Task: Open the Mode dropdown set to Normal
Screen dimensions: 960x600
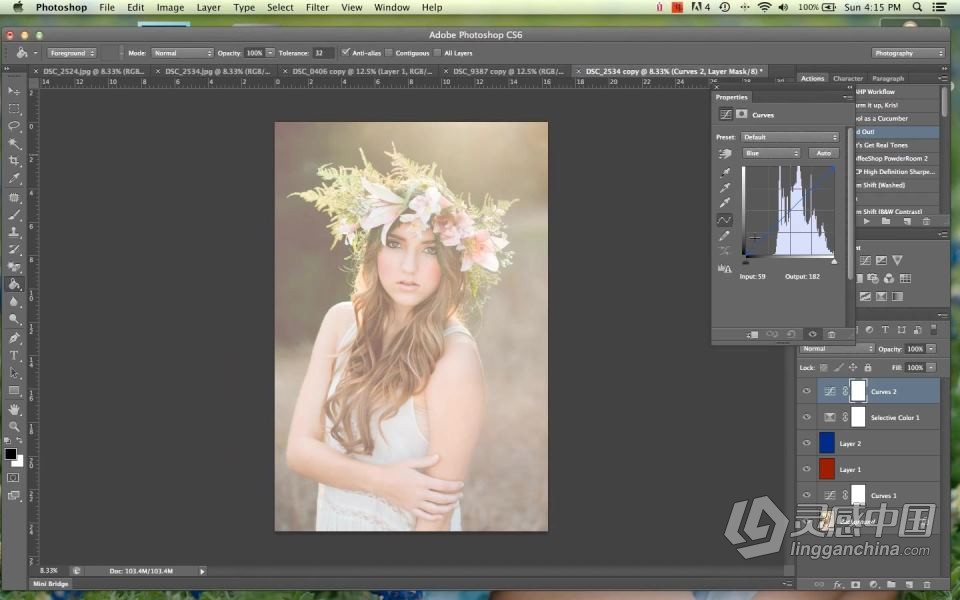Action: (x=182, y=53)
